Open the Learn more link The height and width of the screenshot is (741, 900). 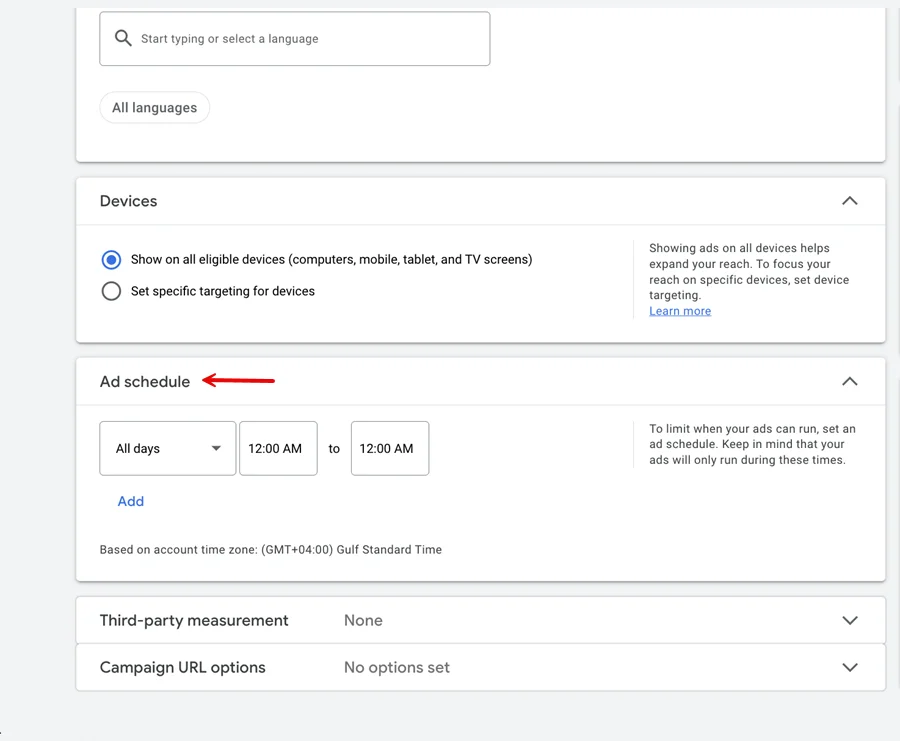680,311
